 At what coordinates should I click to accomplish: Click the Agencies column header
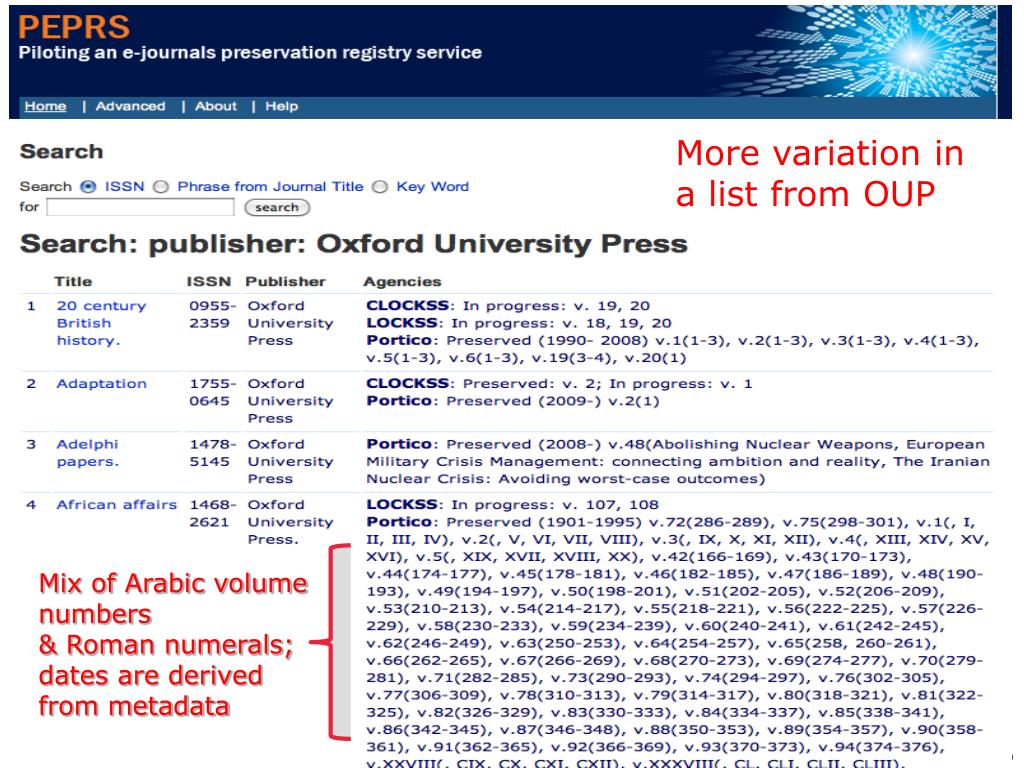pyautogui.click(x=402, y=281)
